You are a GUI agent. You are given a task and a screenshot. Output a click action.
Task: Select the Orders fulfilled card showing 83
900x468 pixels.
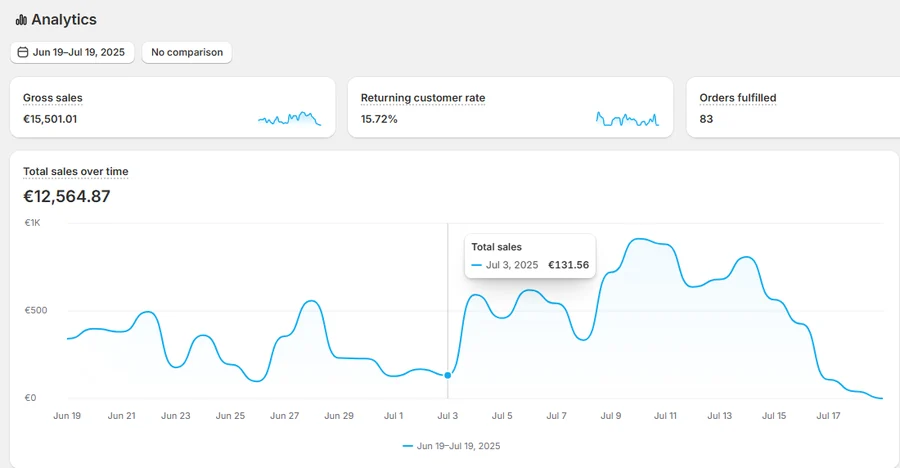tap(793, 107)
